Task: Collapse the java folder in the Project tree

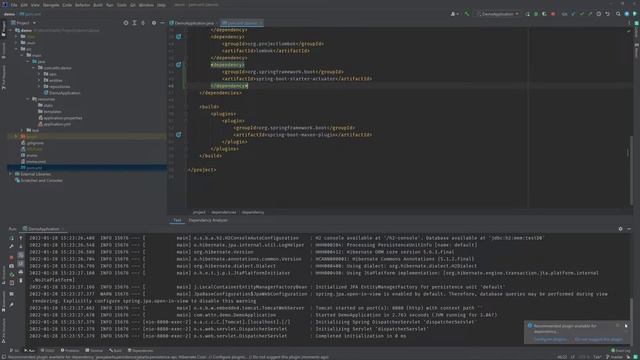Action: pyautogui.click(x=28, y=62)
